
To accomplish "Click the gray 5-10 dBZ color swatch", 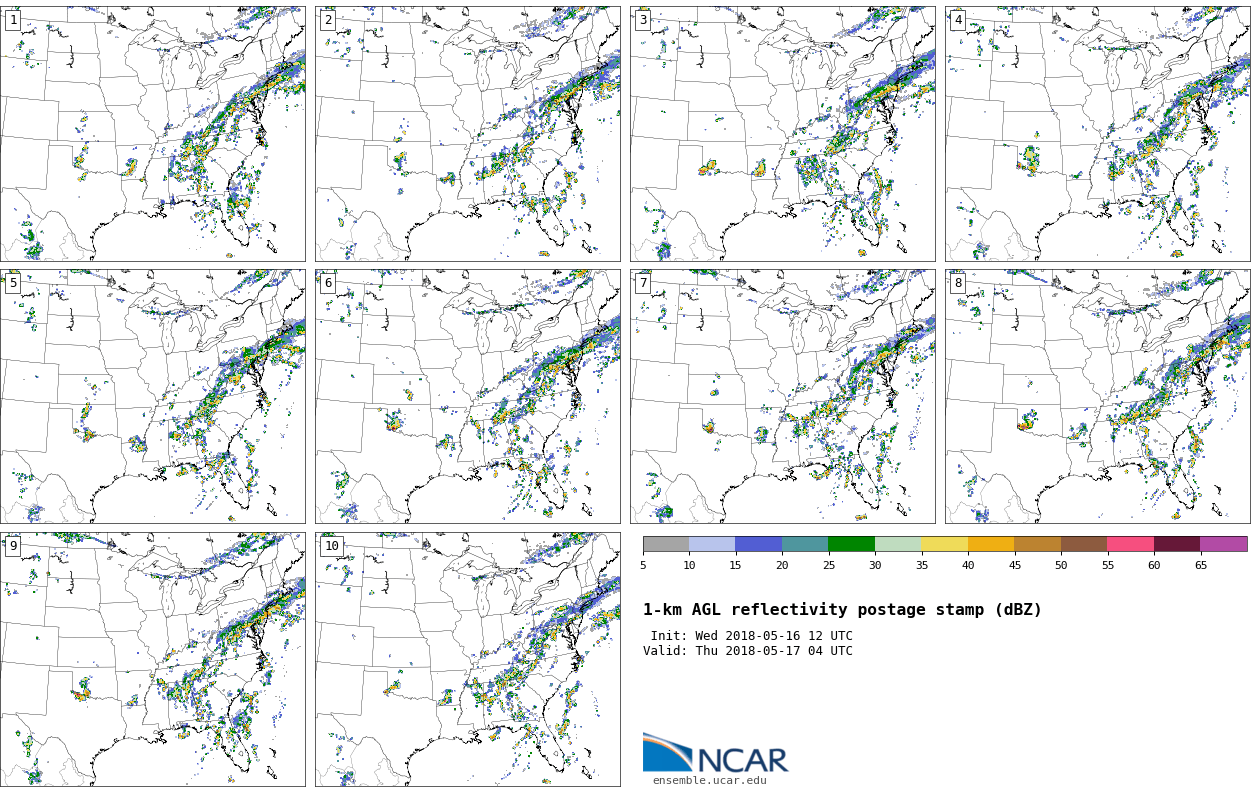I will click(666, 544).
